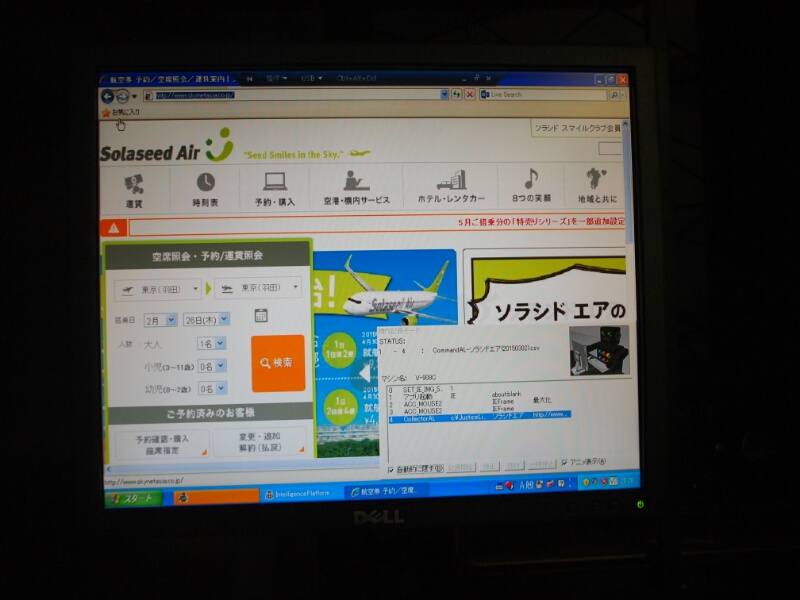Switch to the orange taskbar item
The height and width of the screenshot is (600, 800).
pos(216,497)
